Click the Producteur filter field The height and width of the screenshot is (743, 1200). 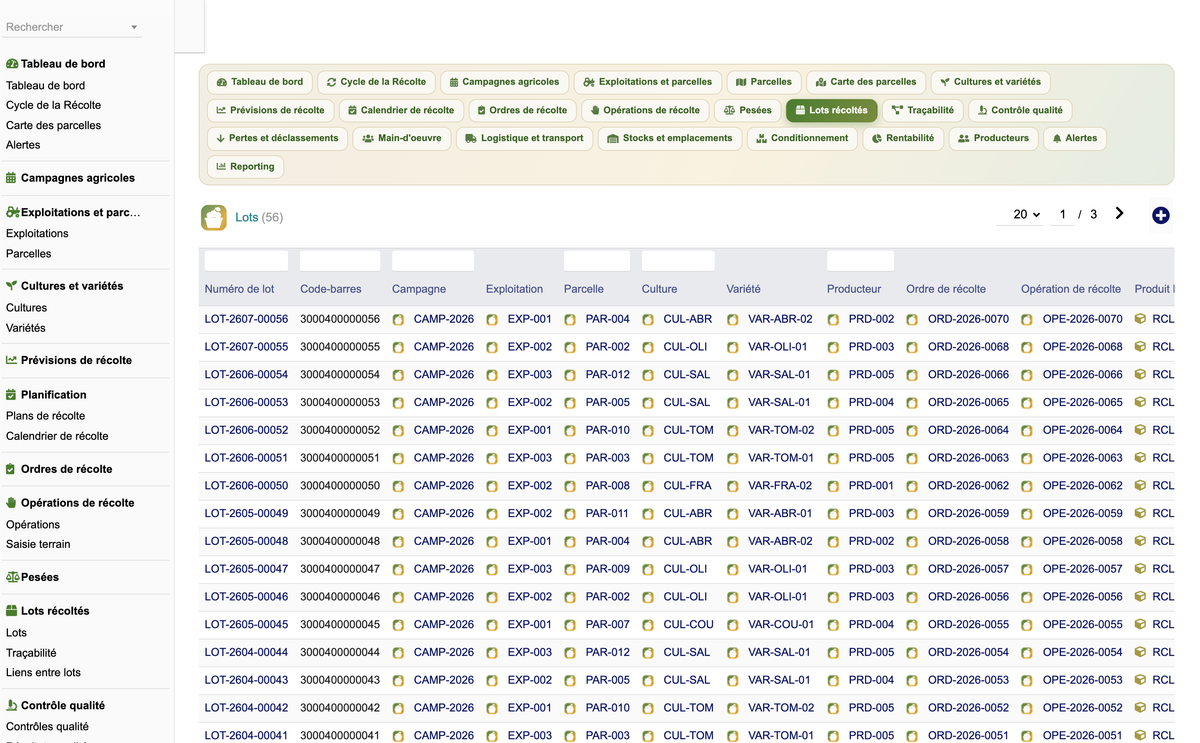click(860, 261)
